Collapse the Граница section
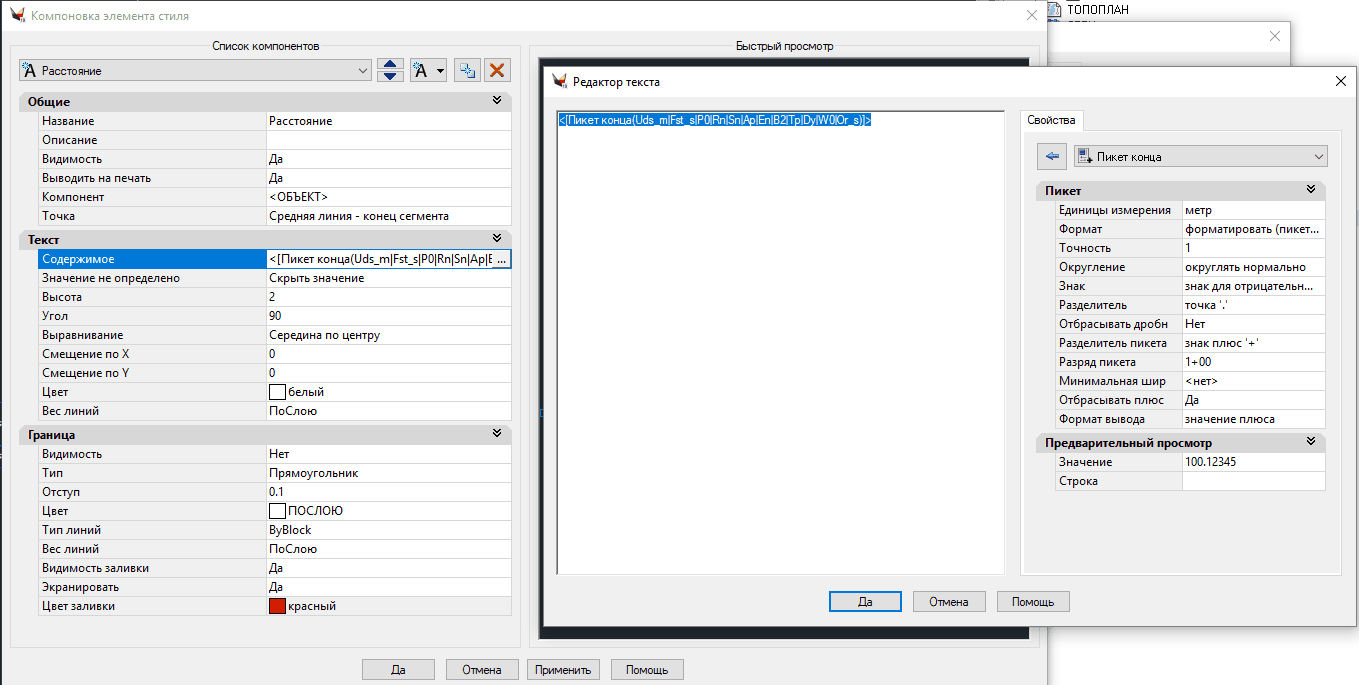1359x685 pixels. click(x=497, y=434)
